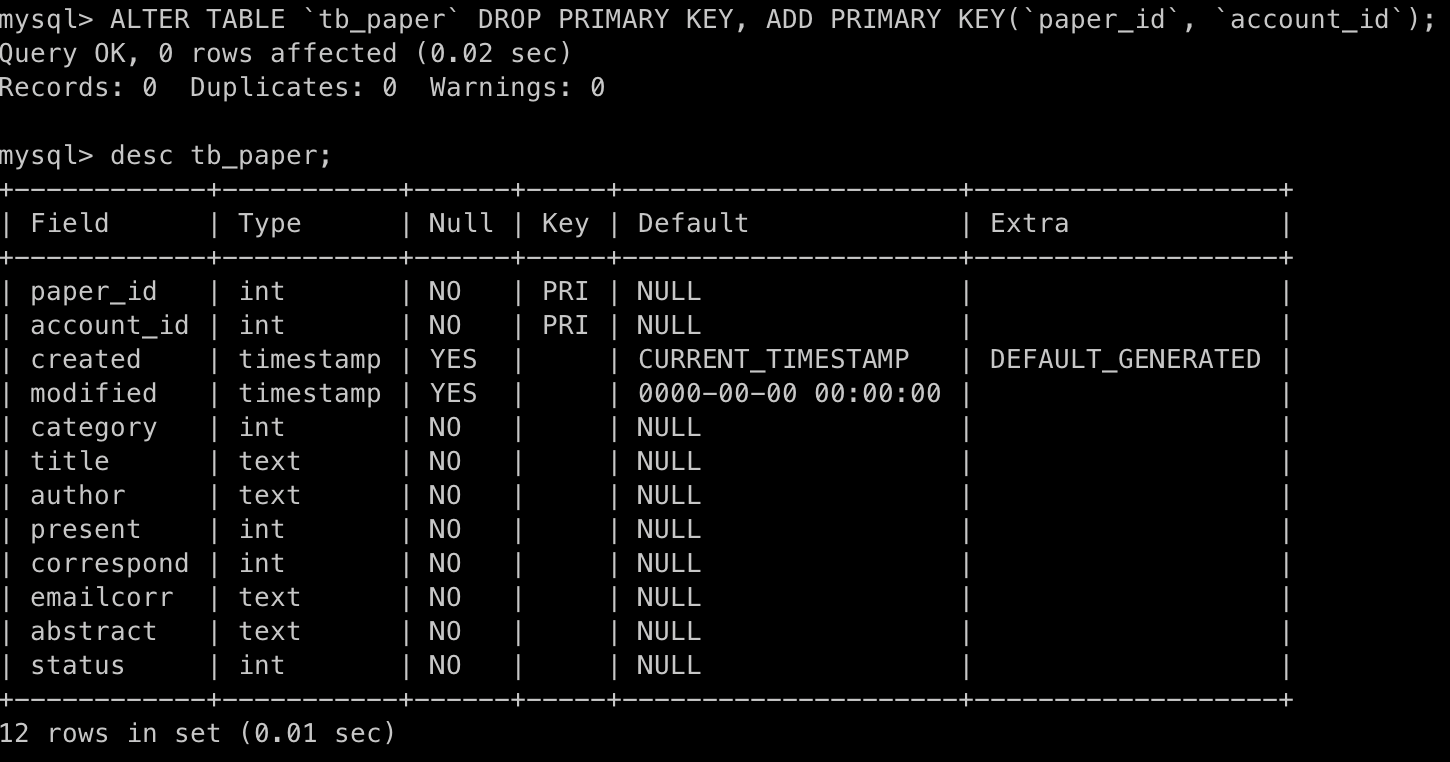
Task: Click the 'Key' column header
Action: [x=565, y=223]
